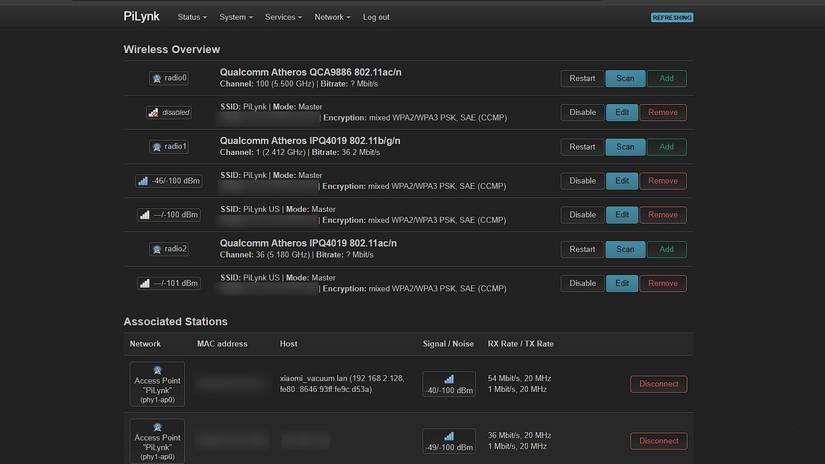Click the Host column header

coord(288,344)
